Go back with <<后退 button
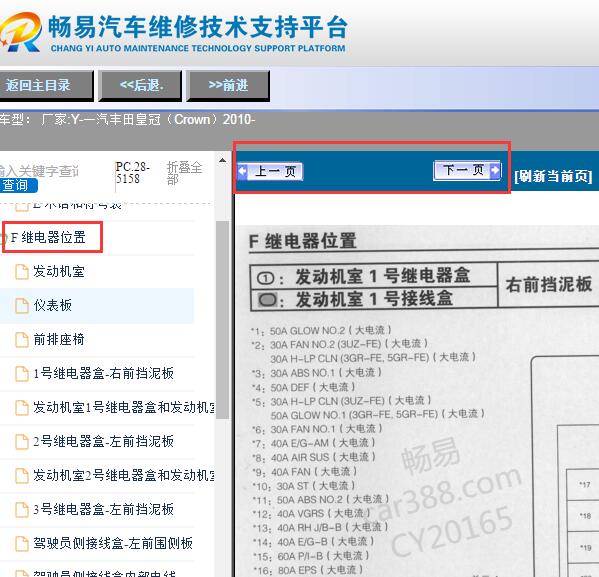Viewport: 599px width, 577px height. coord(140,86)
